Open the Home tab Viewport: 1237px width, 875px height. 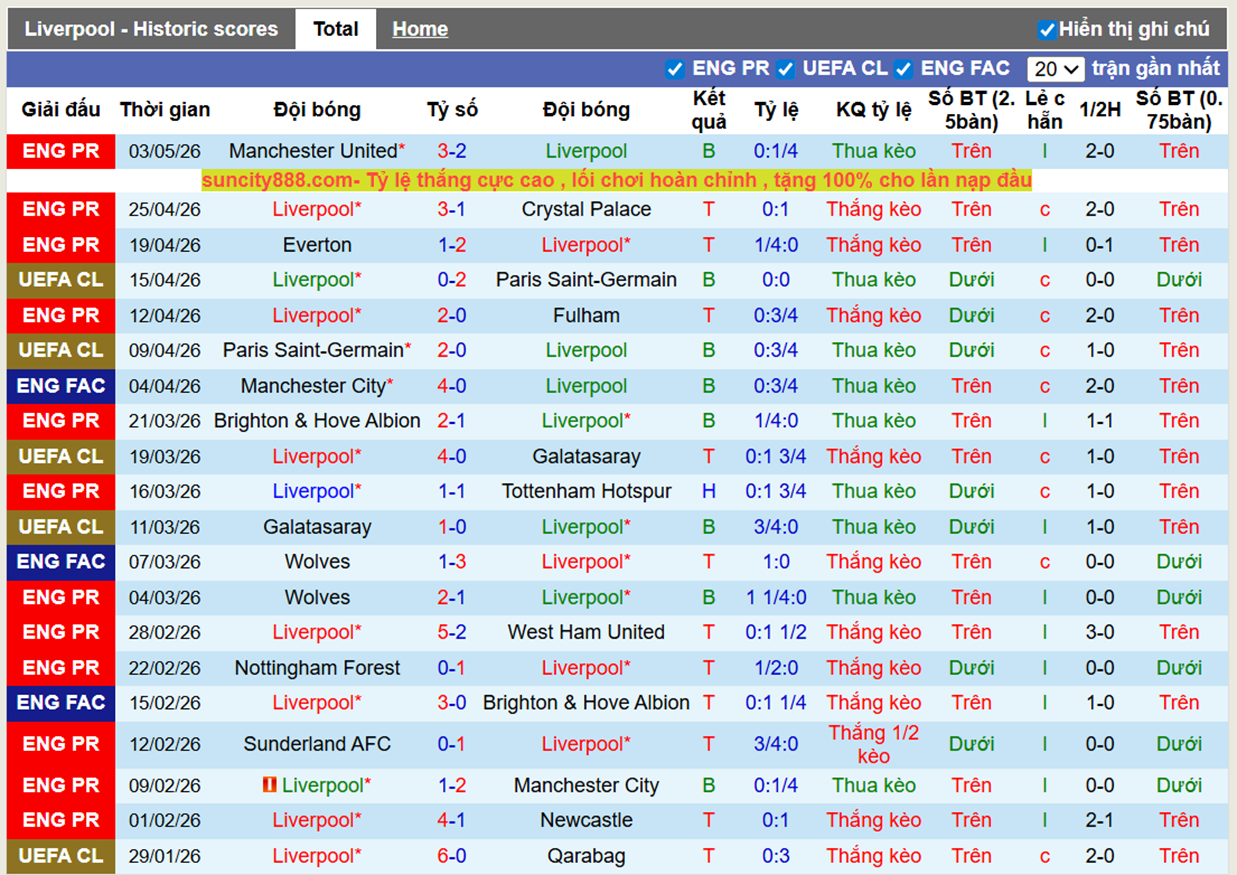click(x=420, y=29)
